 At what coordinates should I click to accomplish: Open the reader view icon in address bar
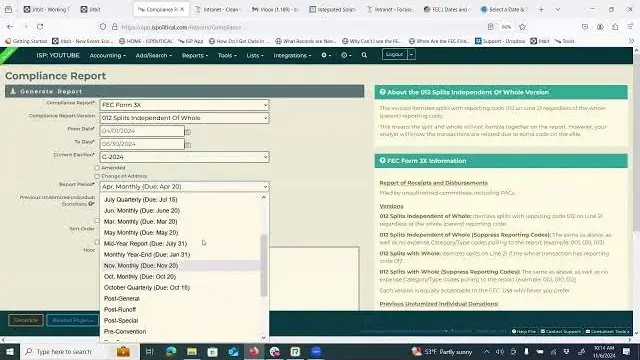click(490, 27)
